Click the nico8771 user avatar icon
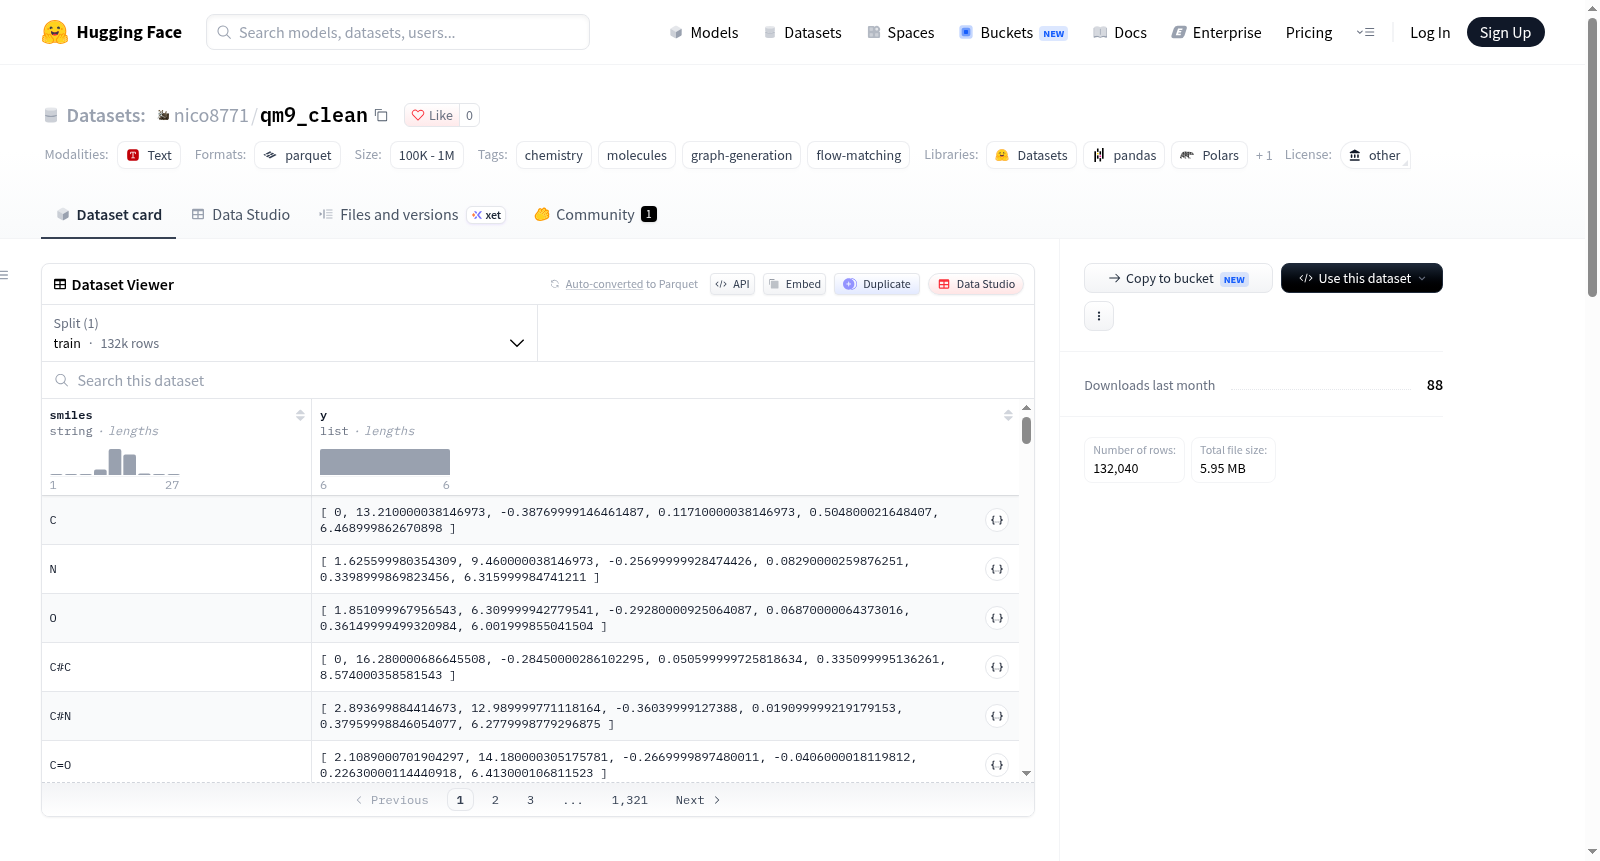1600x861 pixels. coord(164,115)
